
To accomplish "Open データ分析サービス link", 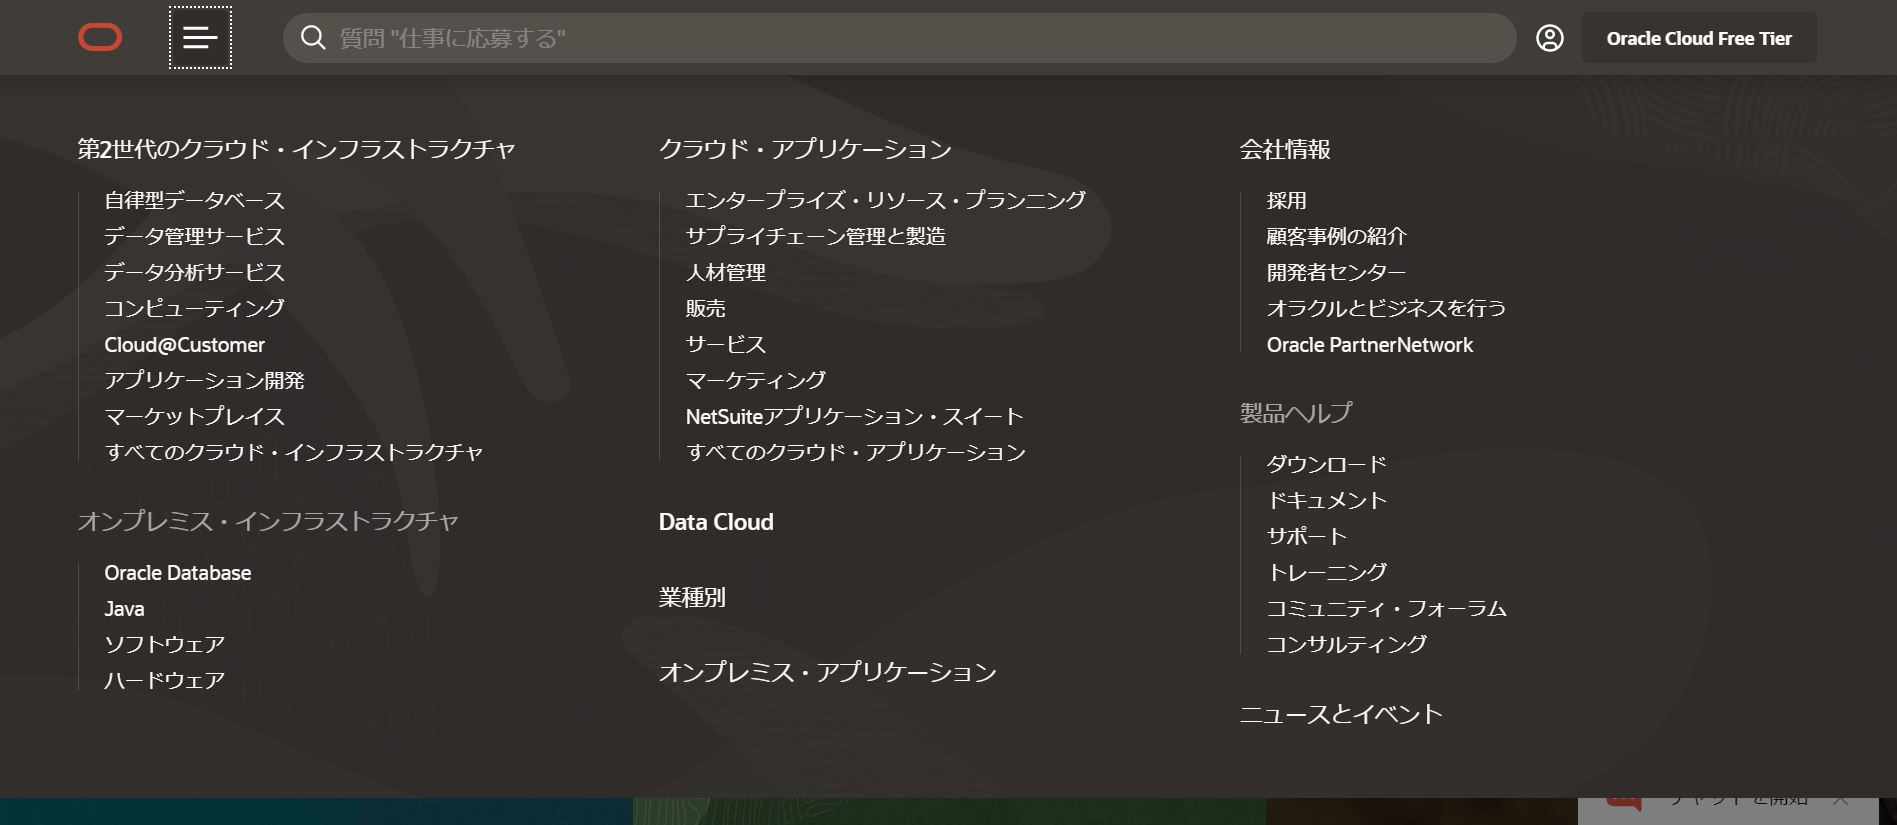I will pos(194,272).
